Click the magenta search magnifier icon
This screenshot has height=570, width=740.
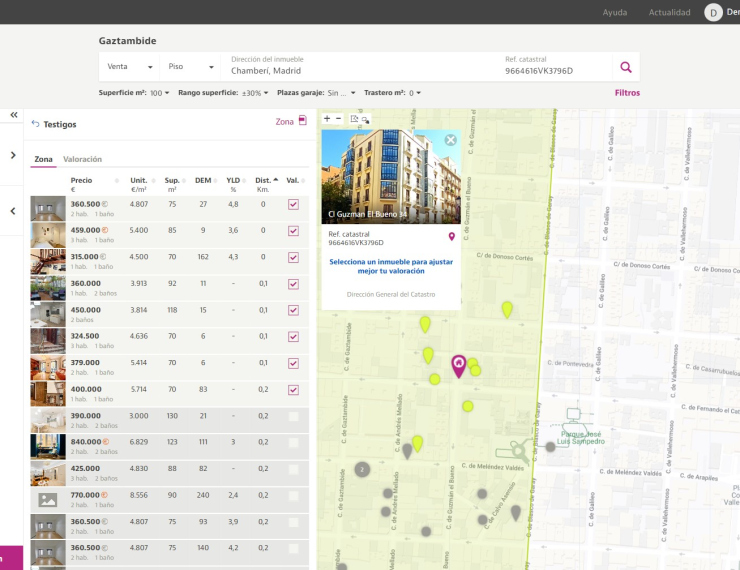pos(626,67)
